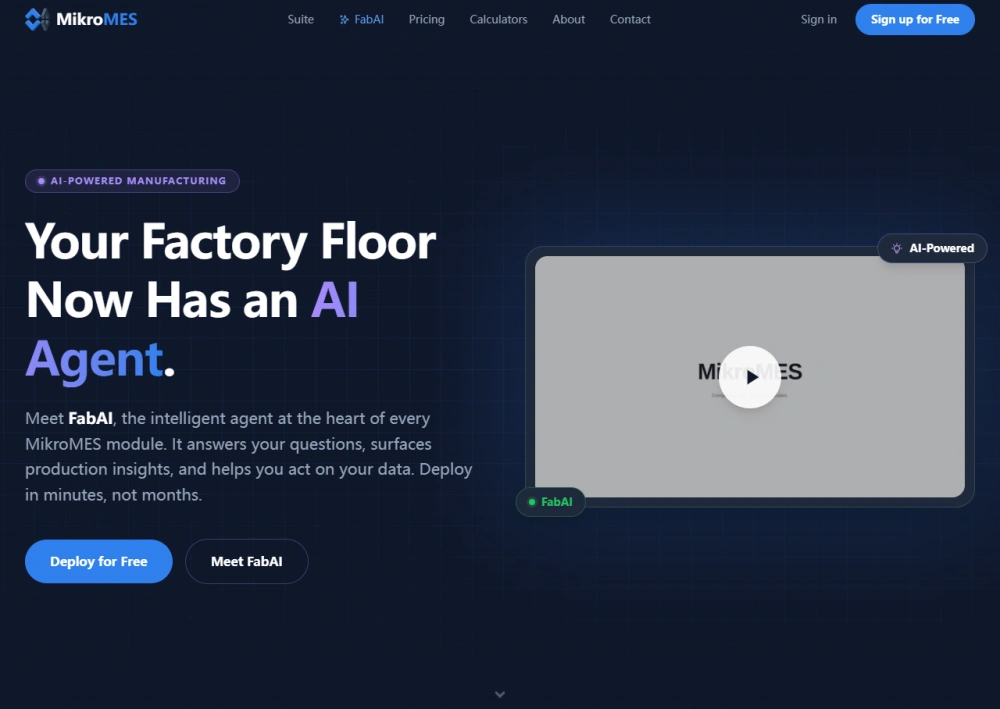
Task: Open the Suite nav menu
Action: click(x=300, y=20)
